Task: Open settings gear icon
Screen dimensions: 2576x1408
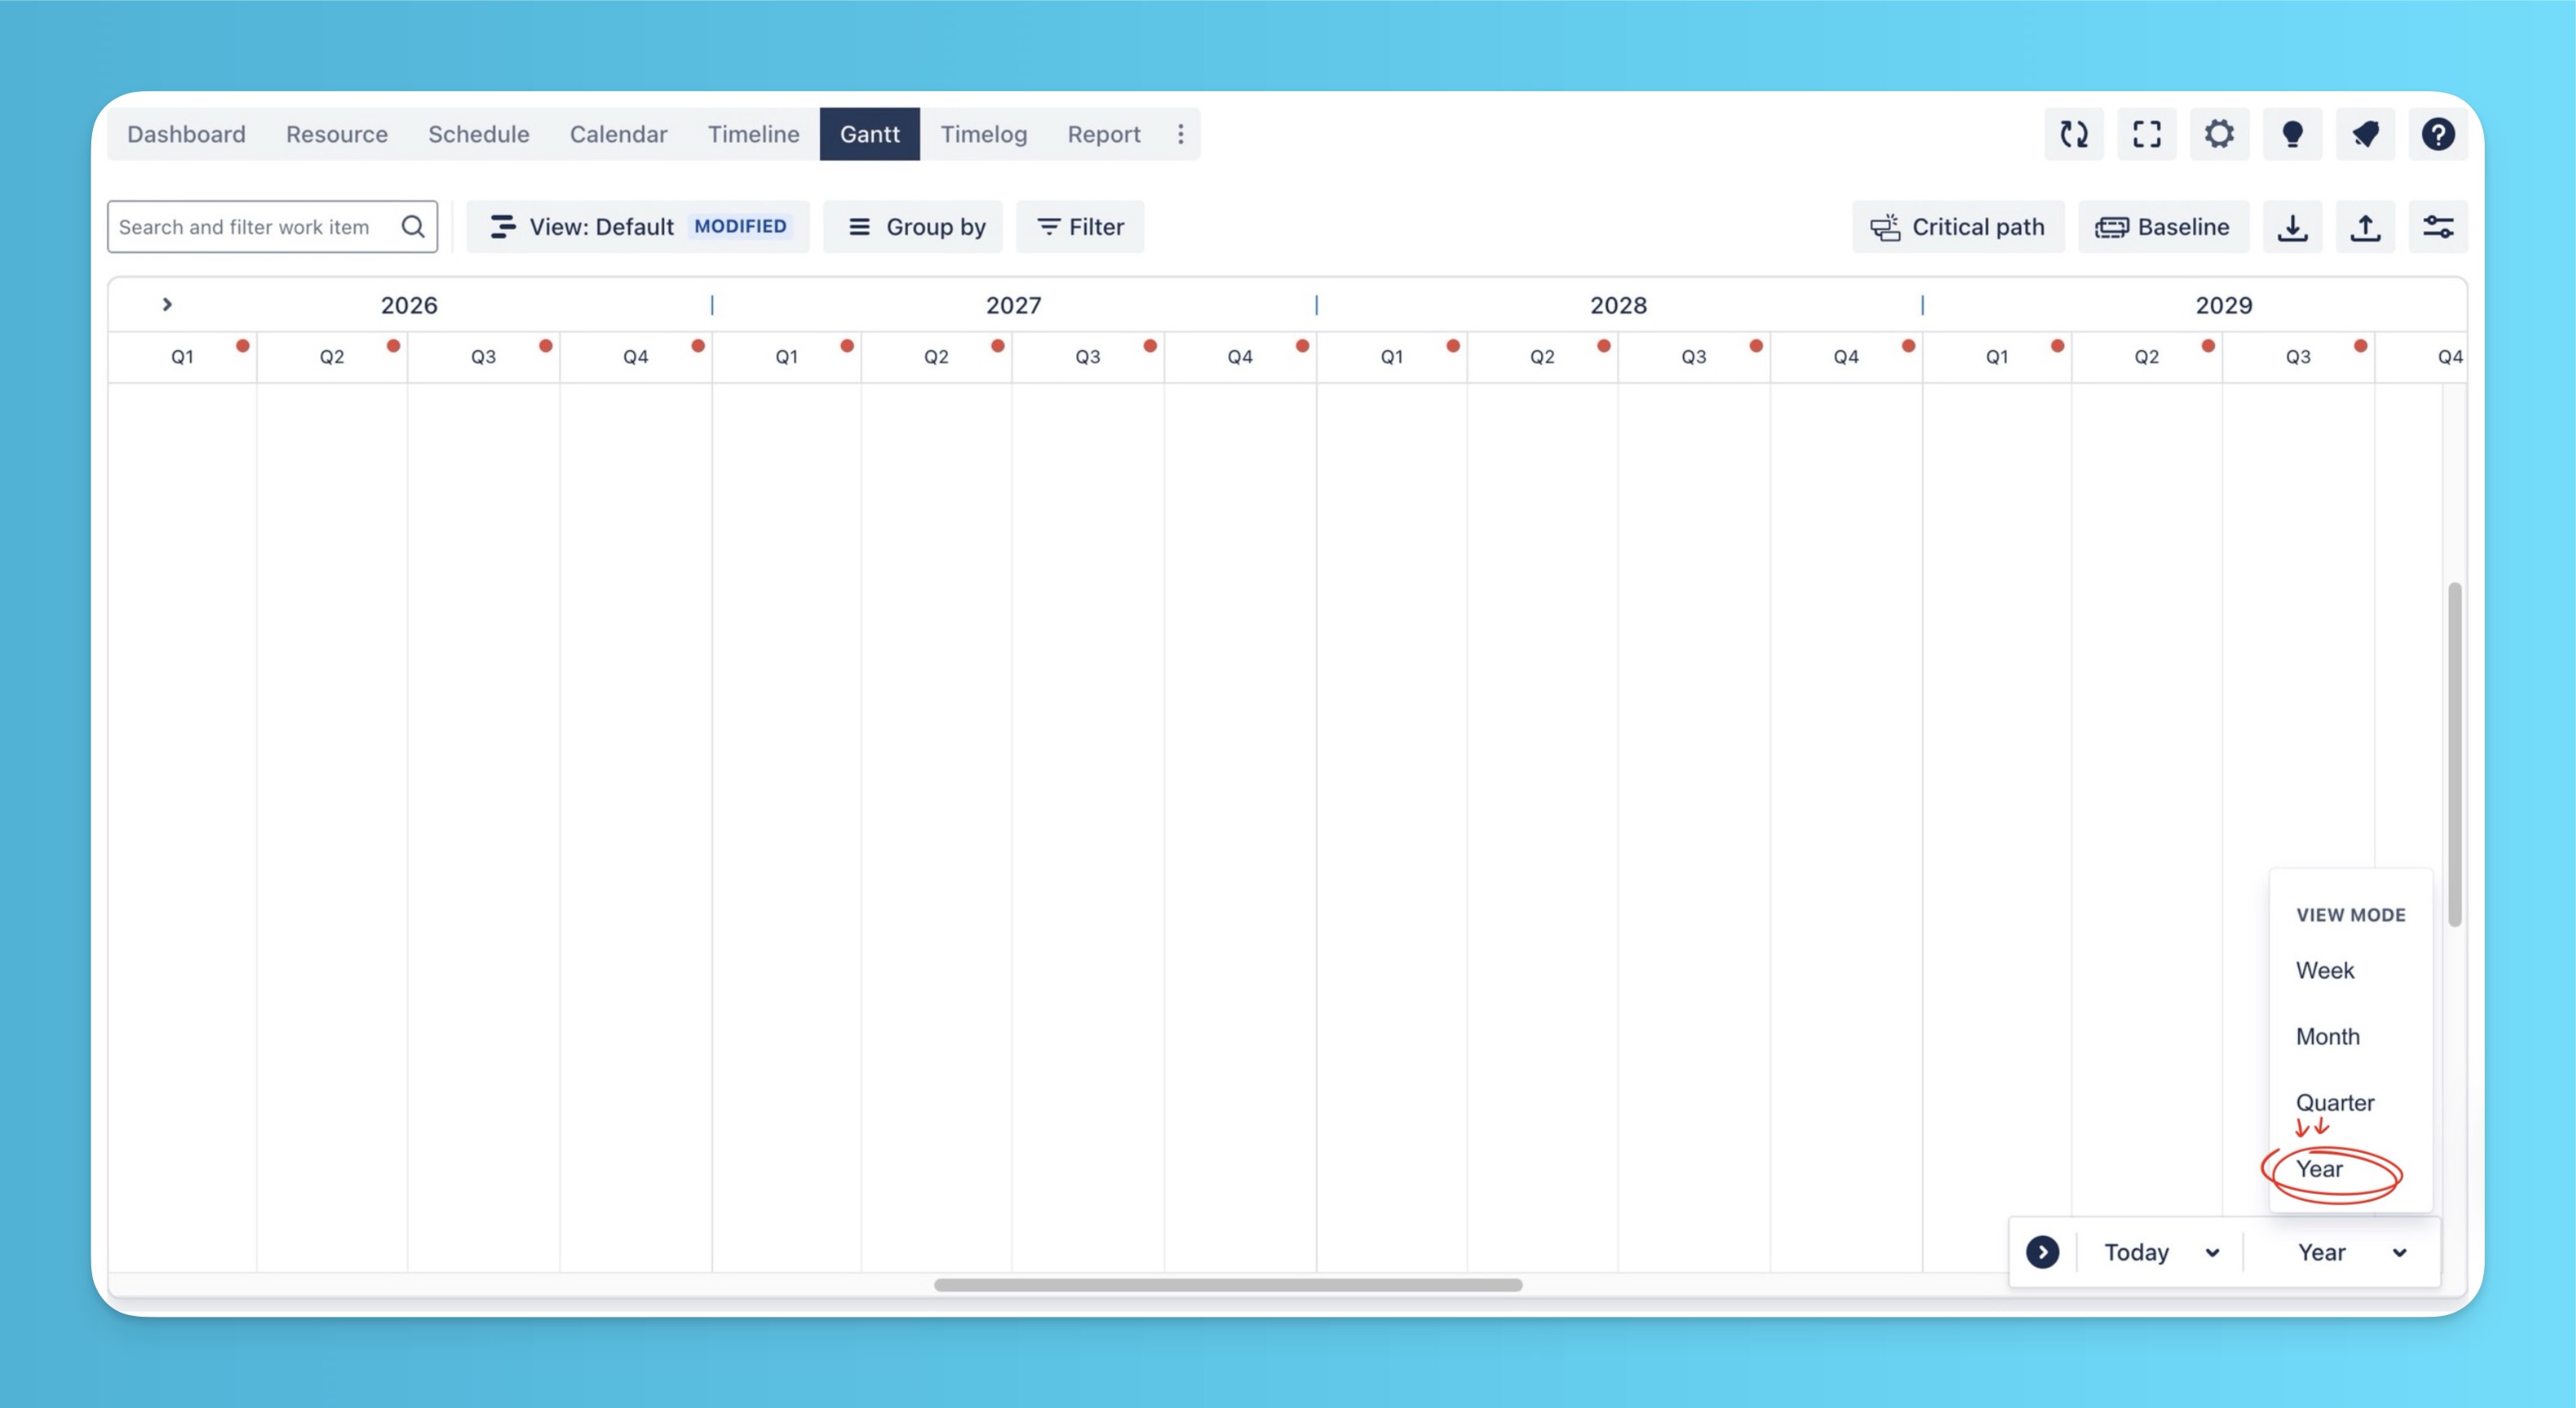Action: tap(2219, 134)
